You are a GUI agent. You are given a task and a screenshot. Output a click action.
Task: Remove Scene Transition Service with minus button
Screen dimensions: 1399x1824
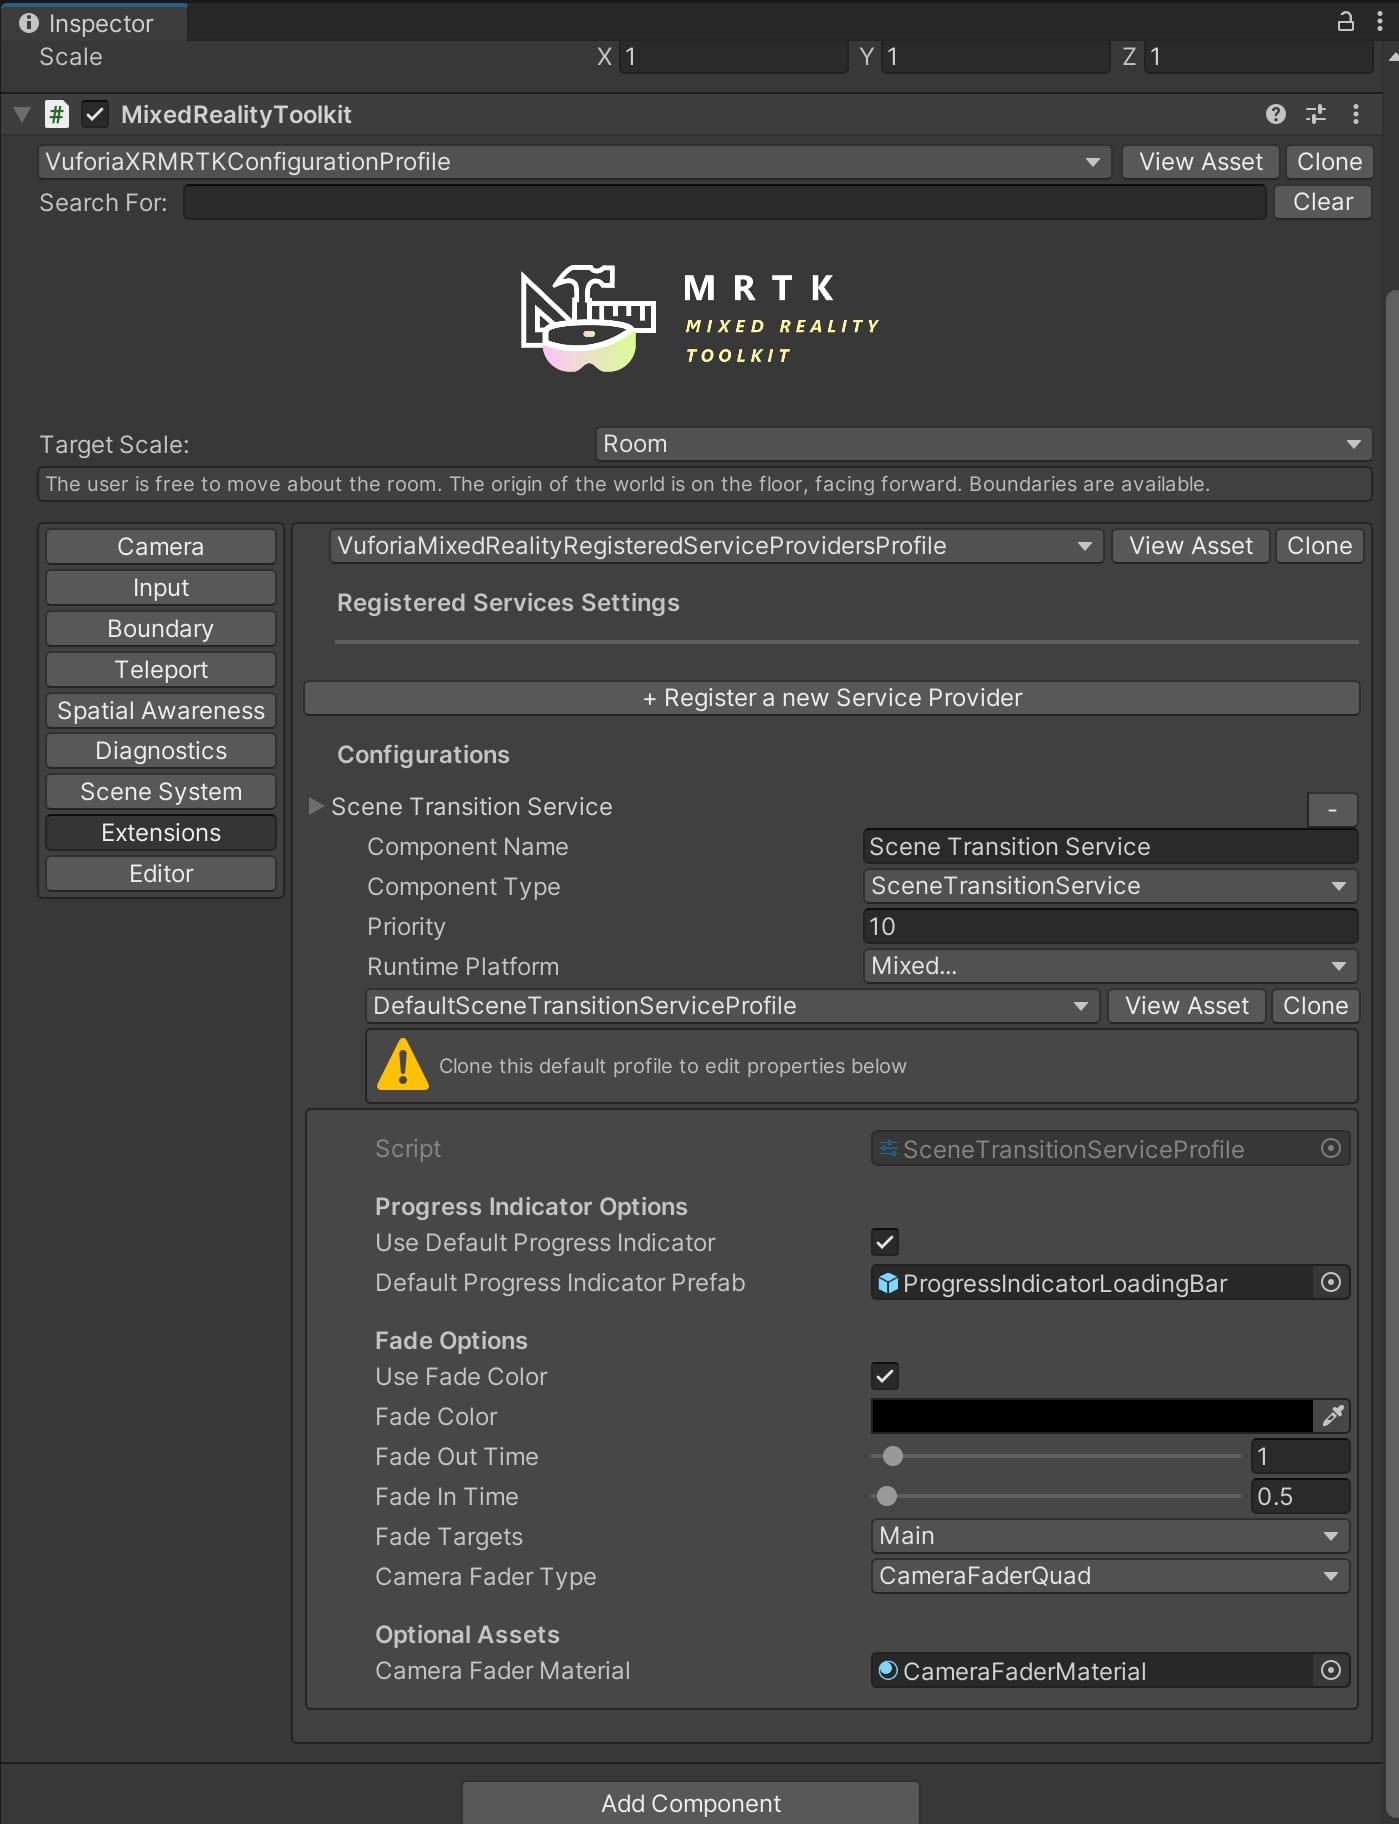tap(1332, 810)
